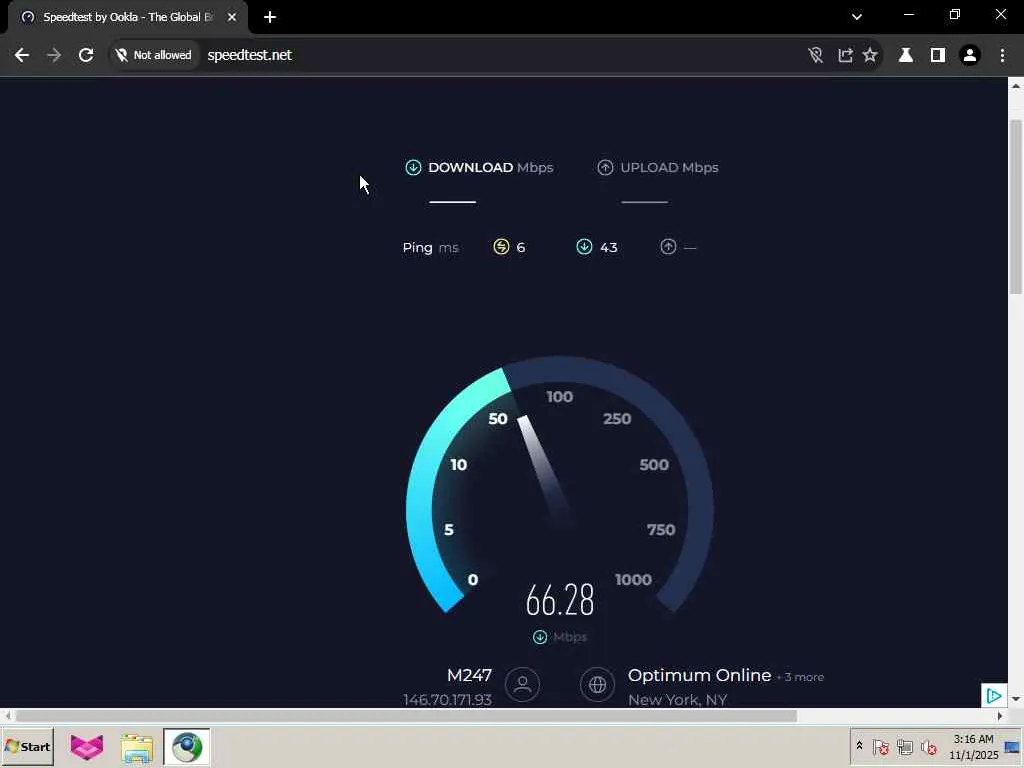Screen dimensions: 1024x768
Task: Click the 500 mark on the gauge
Action: [654, 465]
